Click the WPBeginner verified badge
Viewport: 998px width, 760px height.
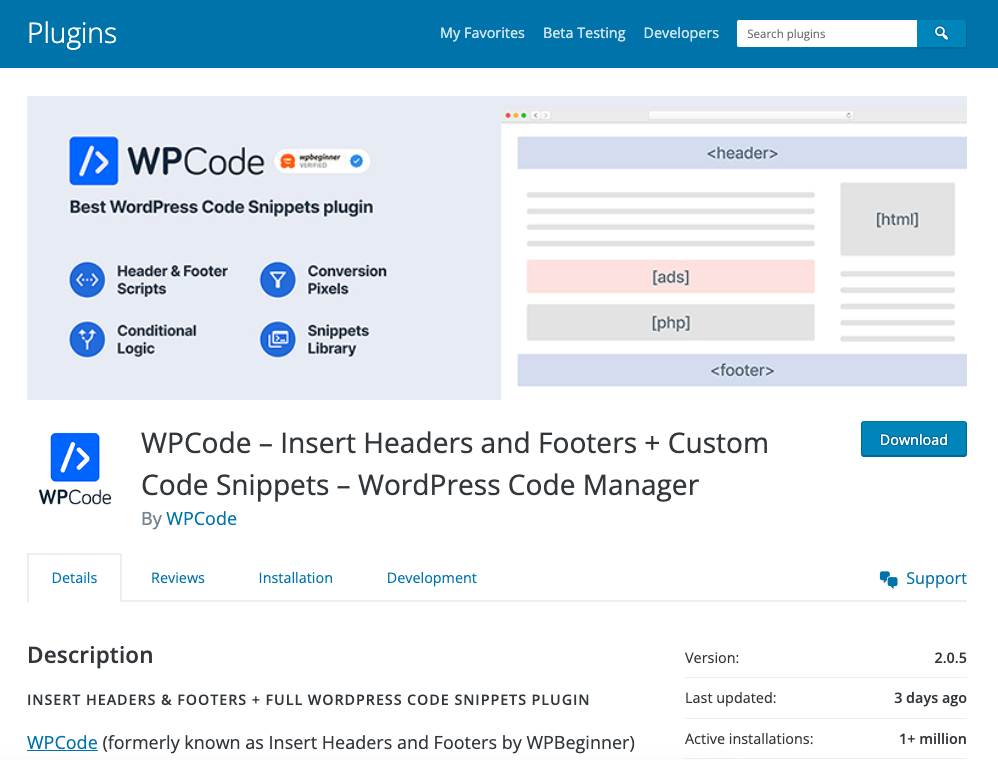pyautogui.click(x=323, y=160)
